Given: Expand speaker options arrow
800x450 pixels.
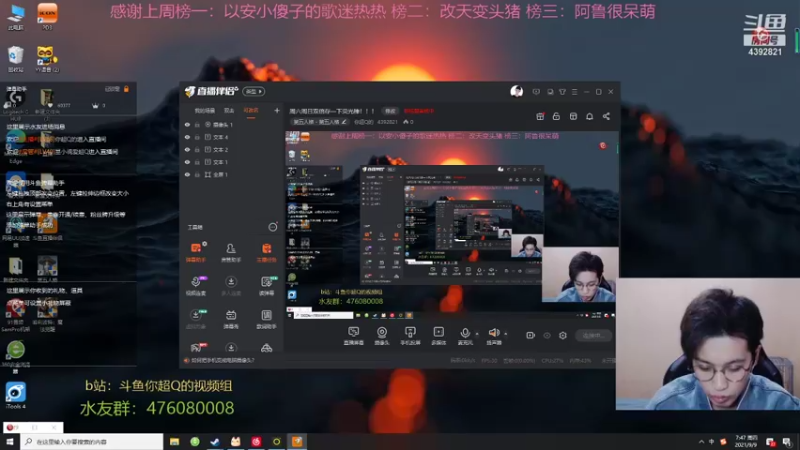Looking at the screenshot, I should pyautogui.click(x=506, y=334).
